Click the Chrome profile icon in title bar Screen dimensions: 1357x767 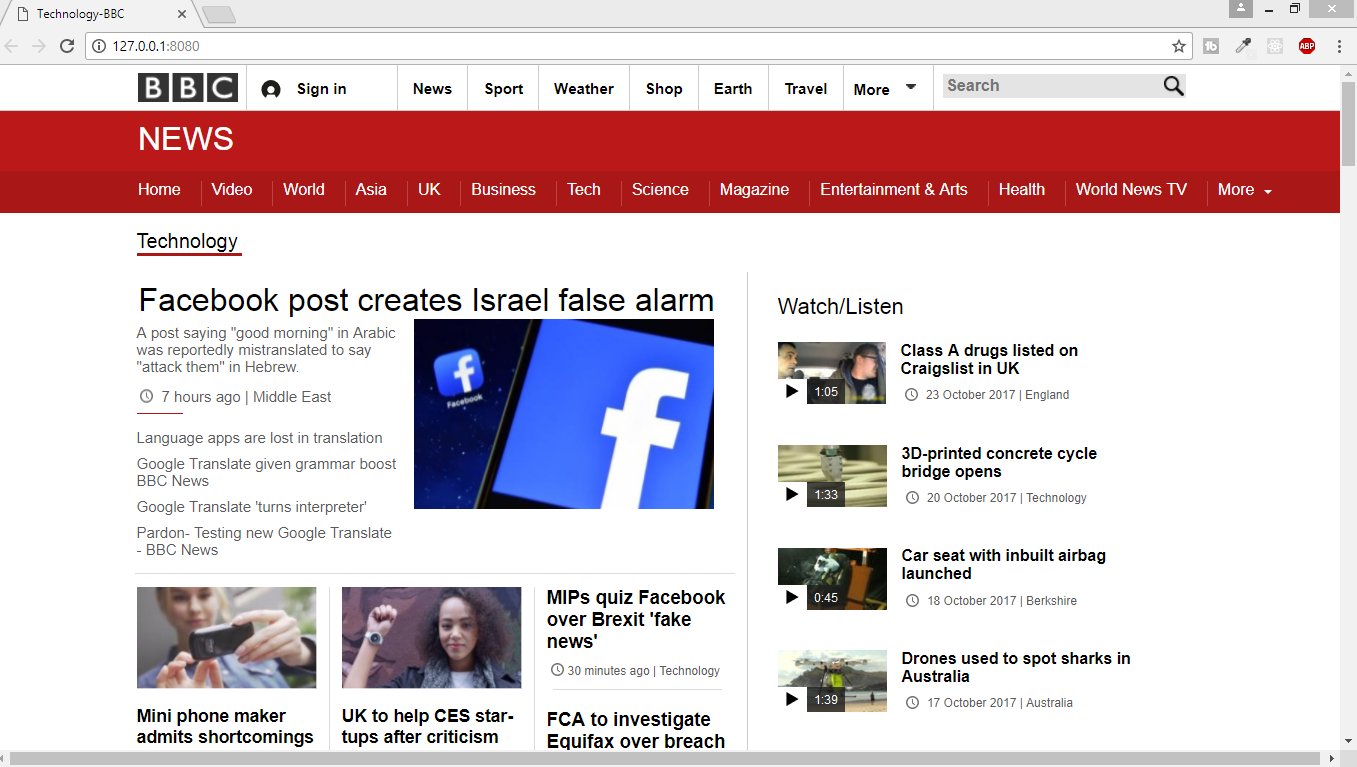tap(1241, 9)
